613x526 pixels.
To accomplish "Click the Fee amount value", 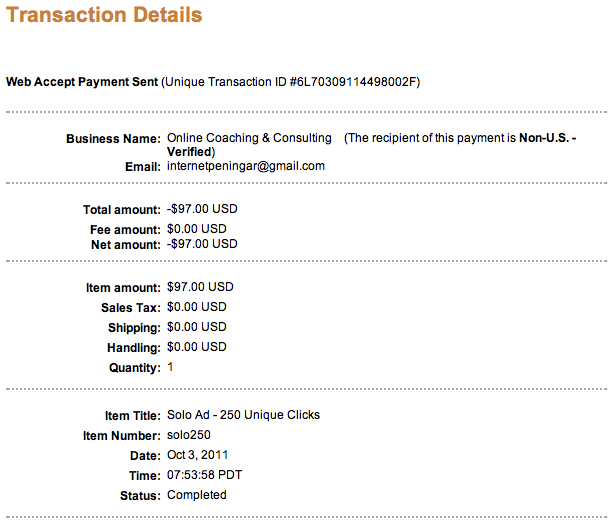I will point(197,228).
